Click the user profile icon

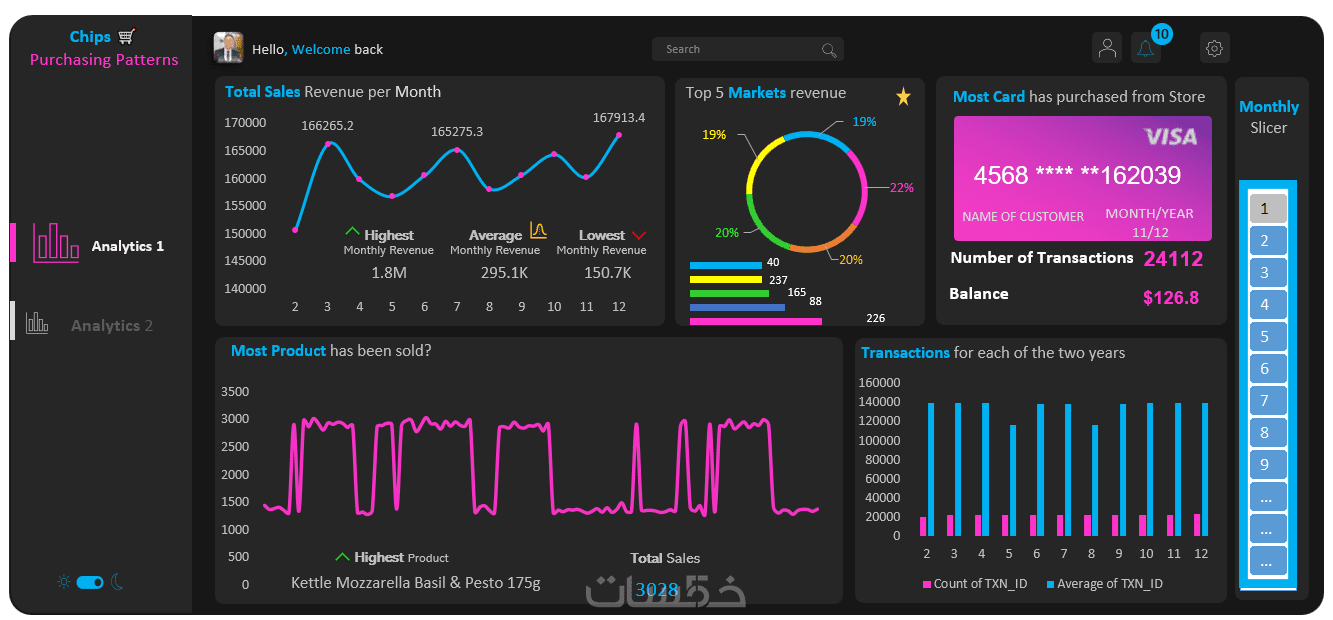coord(1107,48)
